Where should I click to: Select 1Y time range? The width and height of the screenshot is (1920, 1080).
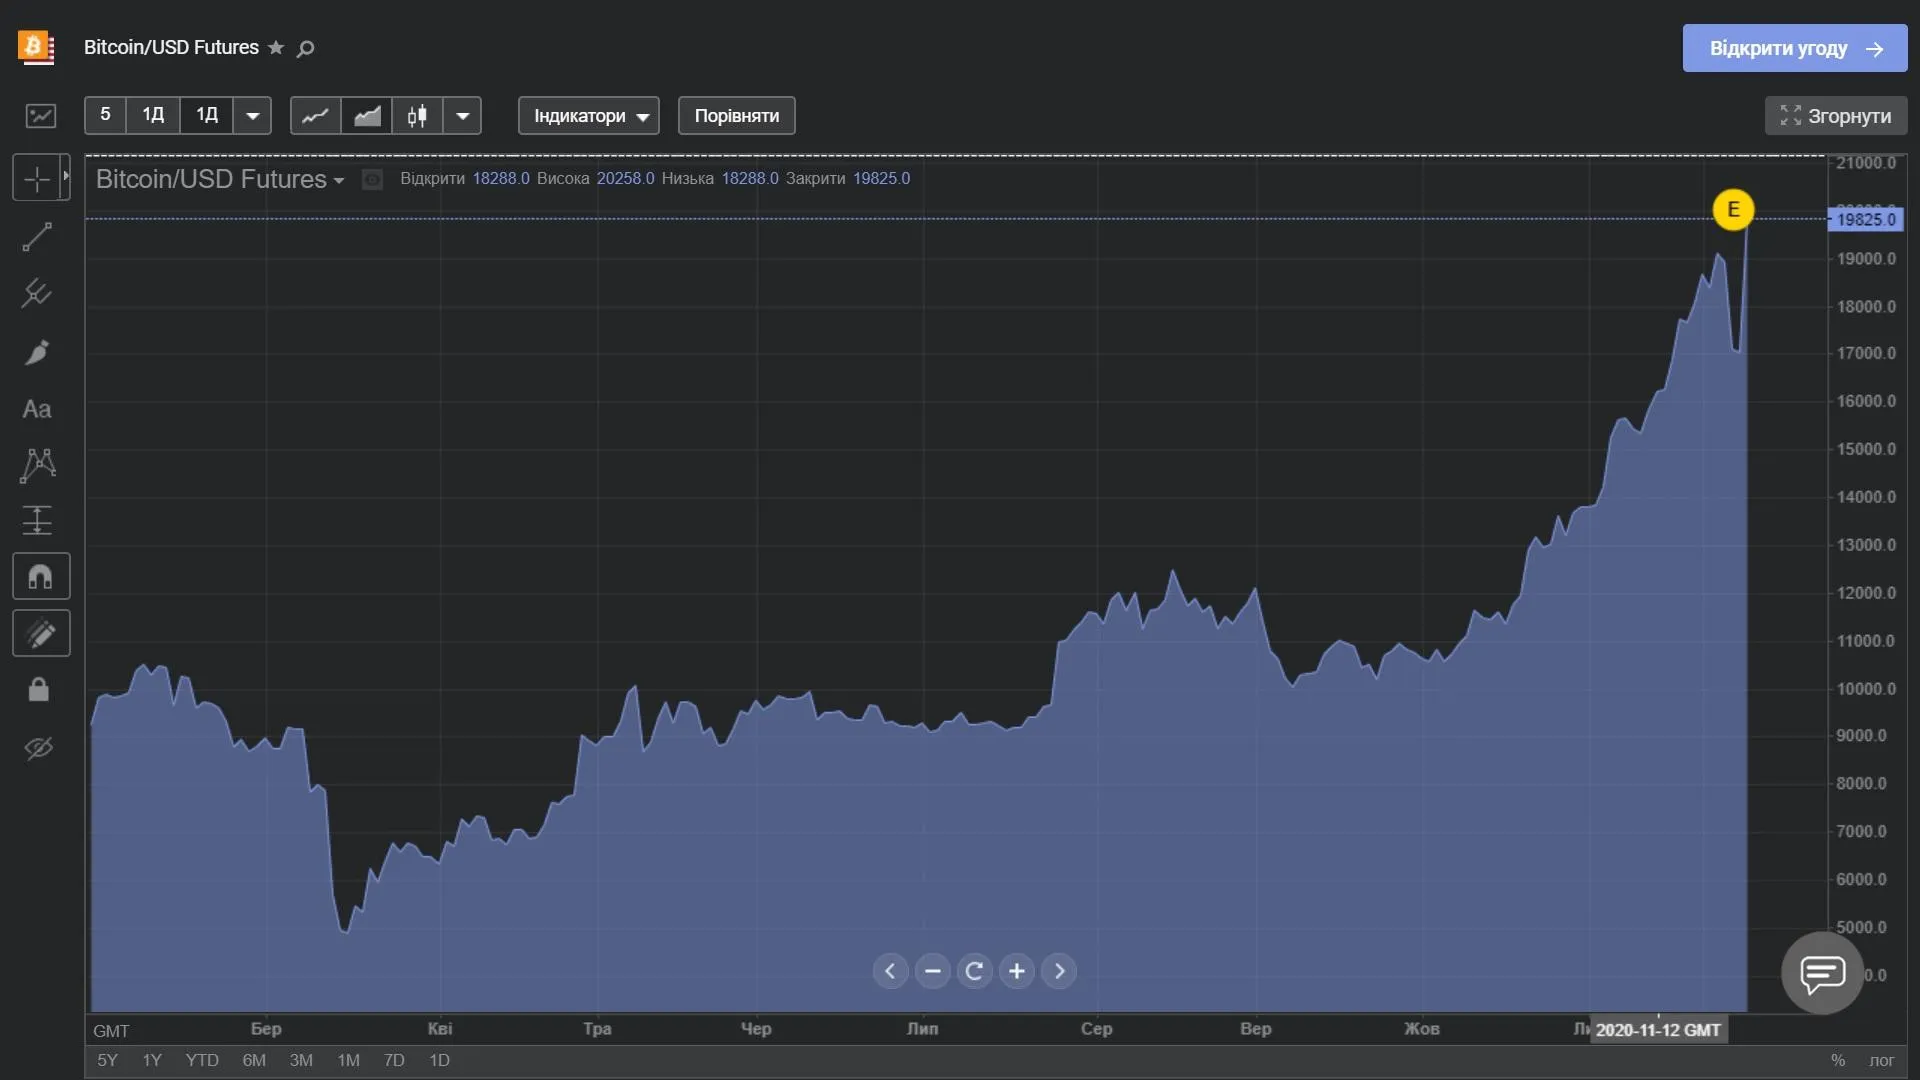(x=152, y=1060)
